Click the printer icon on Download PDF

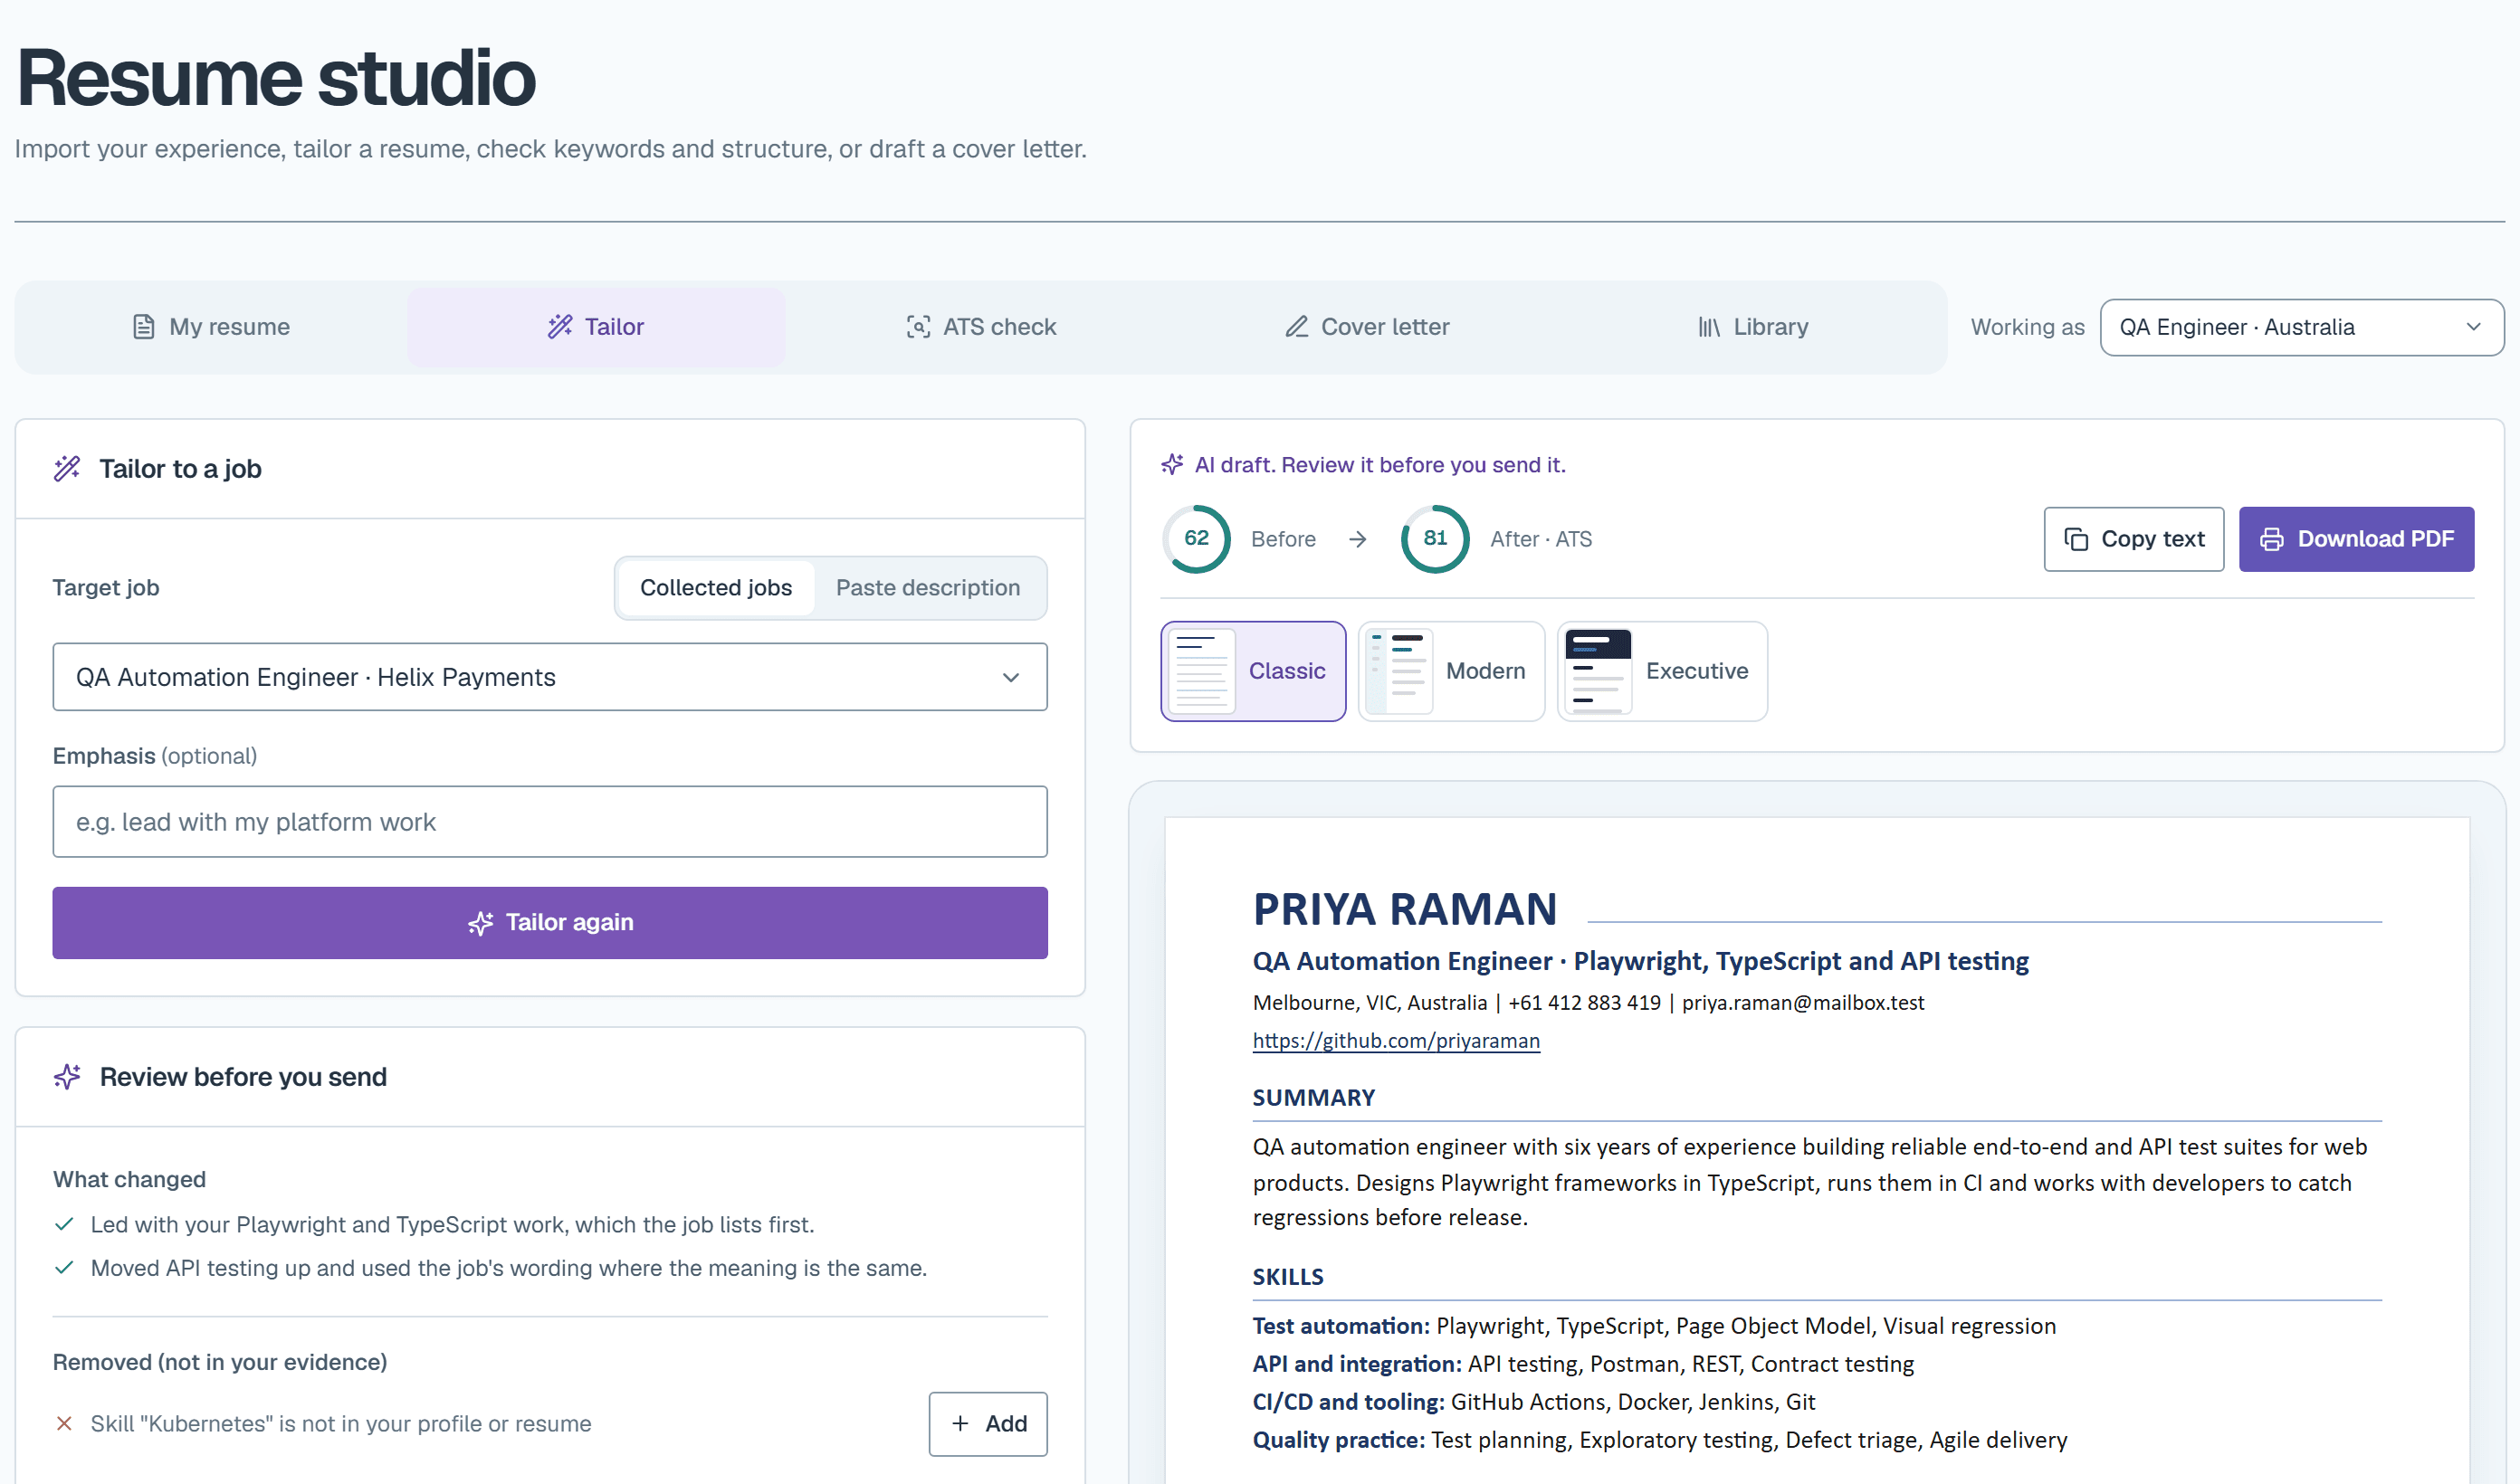(x=2272, y=539)
